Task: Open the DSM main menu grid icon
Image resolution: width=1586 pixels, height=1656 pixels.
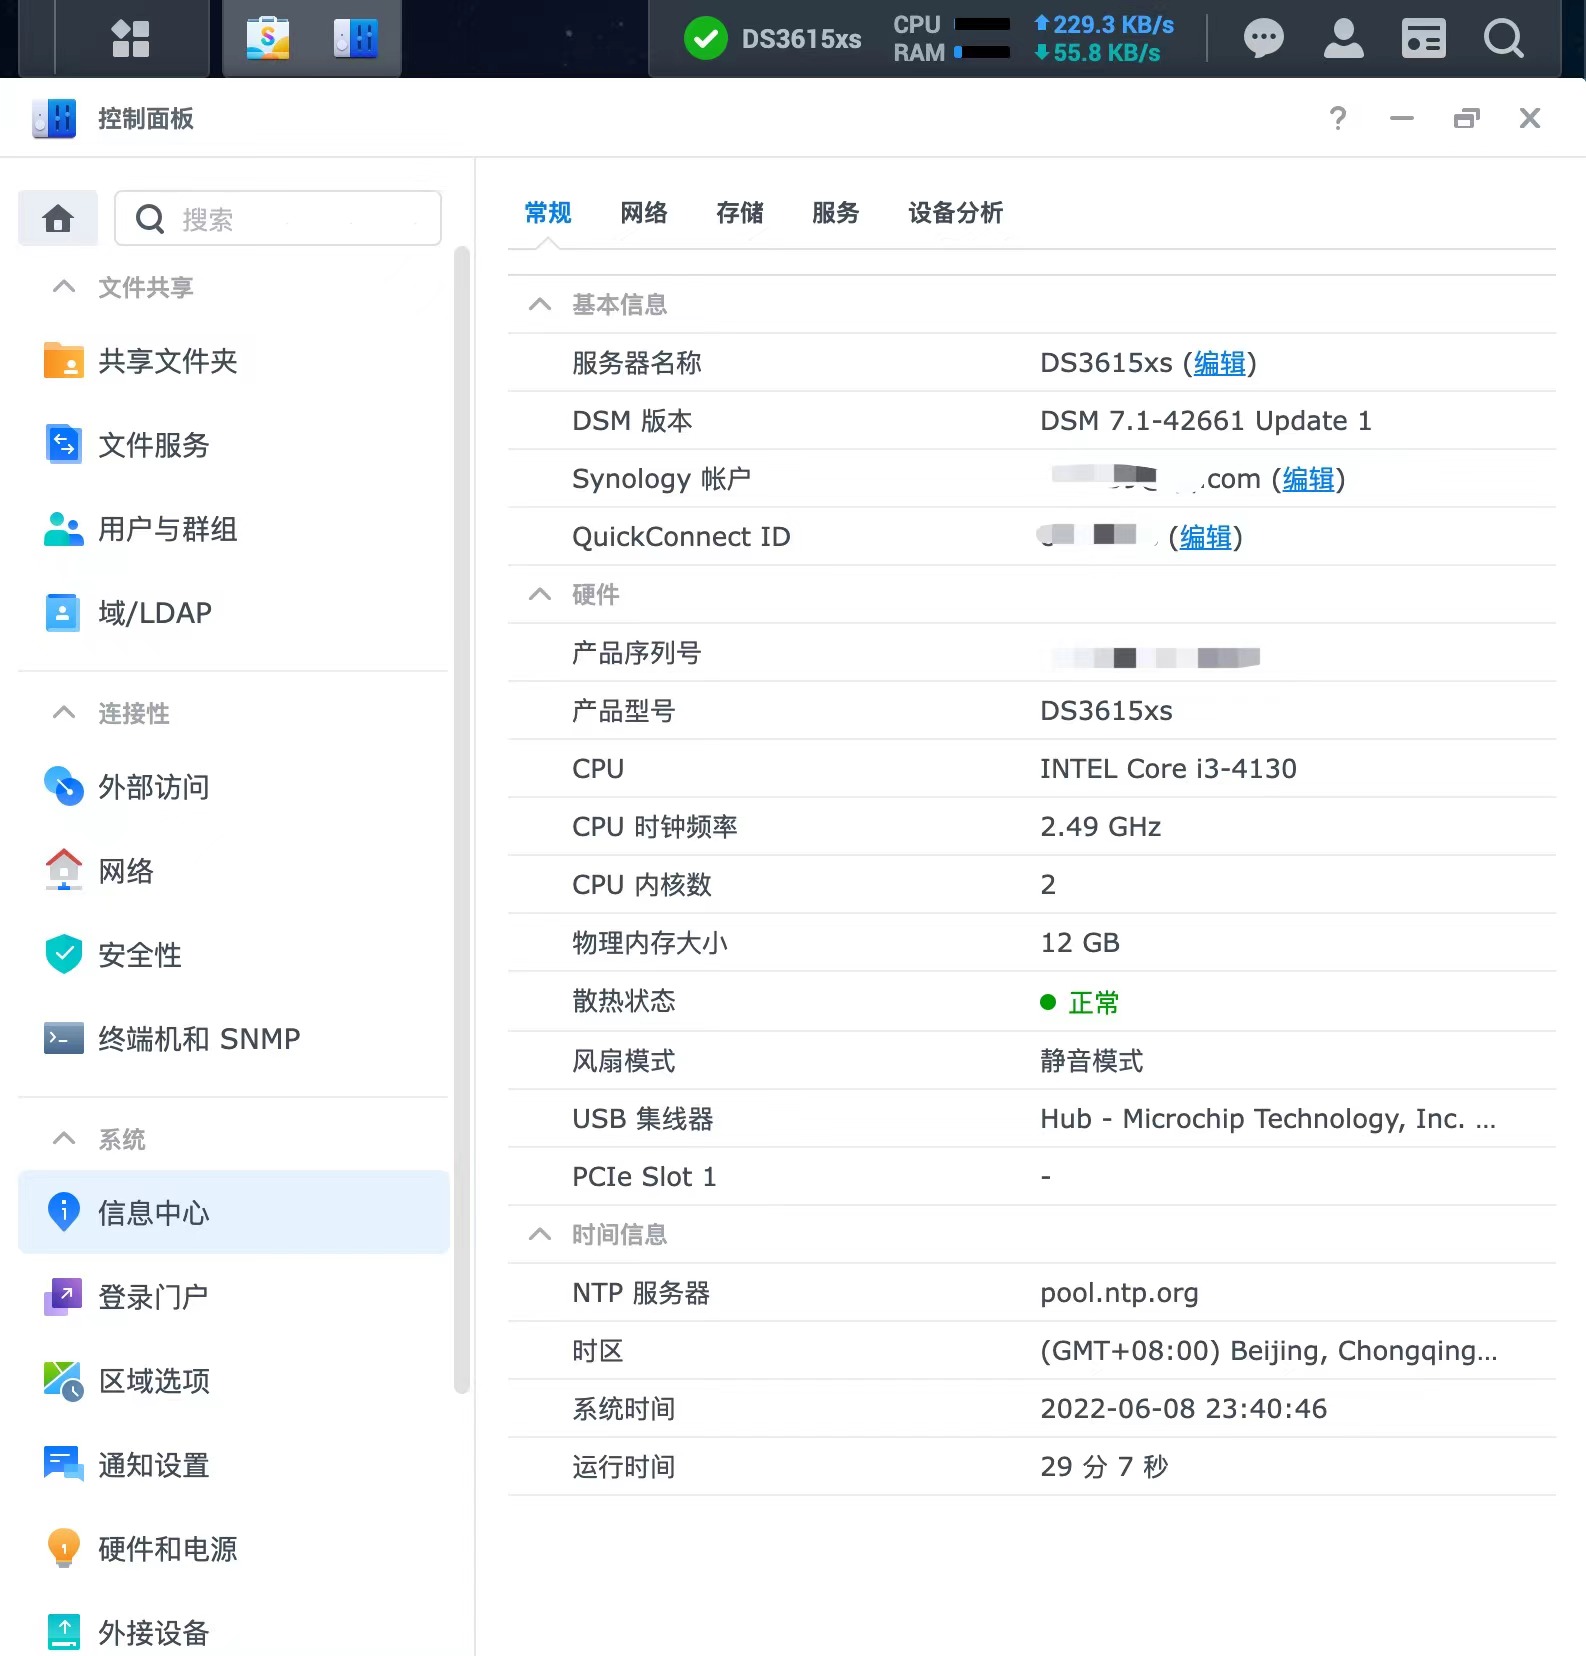Action: (x=130, y=39)
